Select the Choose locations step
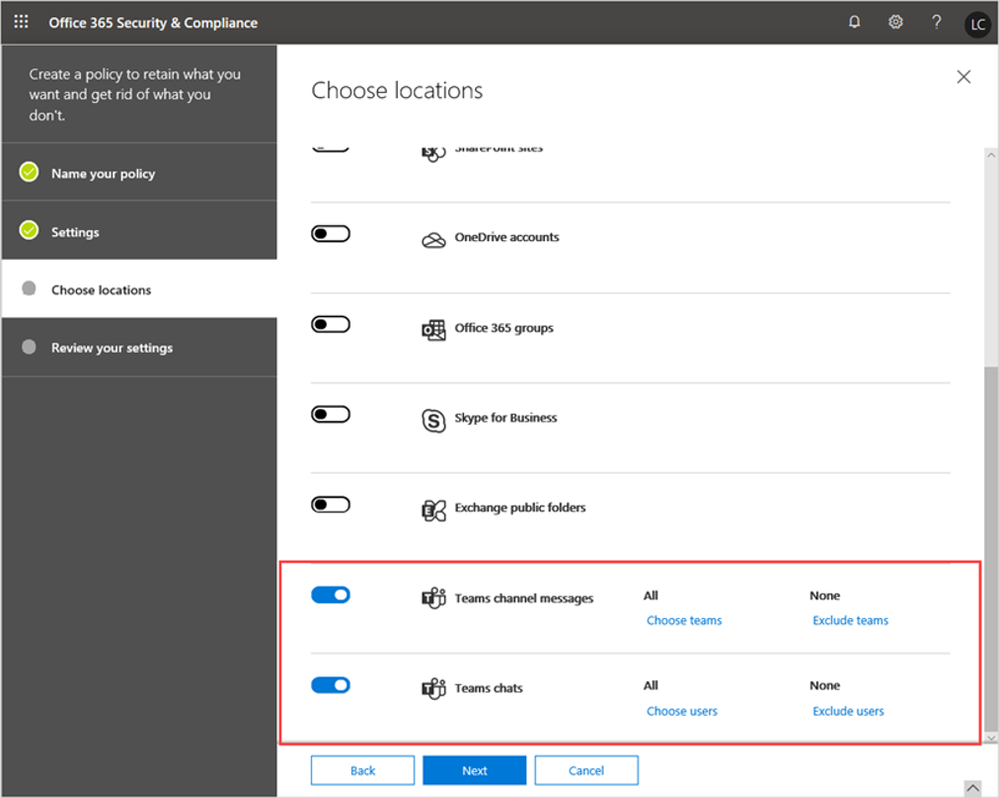The height and width of the screenshot is (798, 999). coord(140,289)
